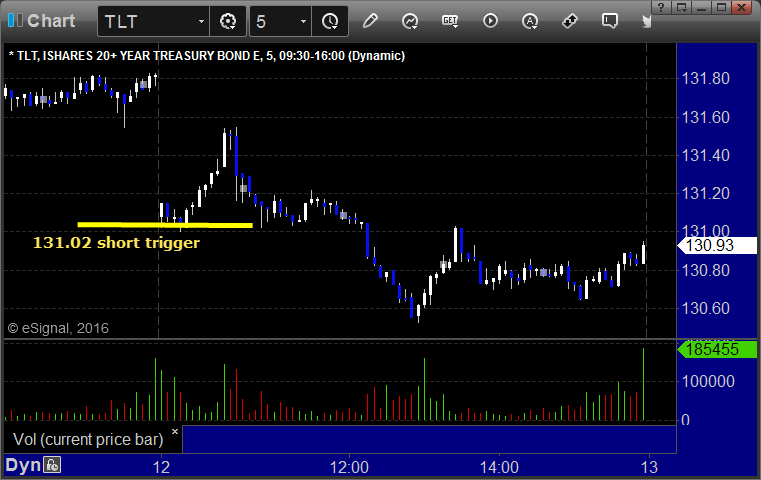Viewport: 761px width, 480px height.
Task: Click the 130.80 price axis label
Action: tap(705, 270)
